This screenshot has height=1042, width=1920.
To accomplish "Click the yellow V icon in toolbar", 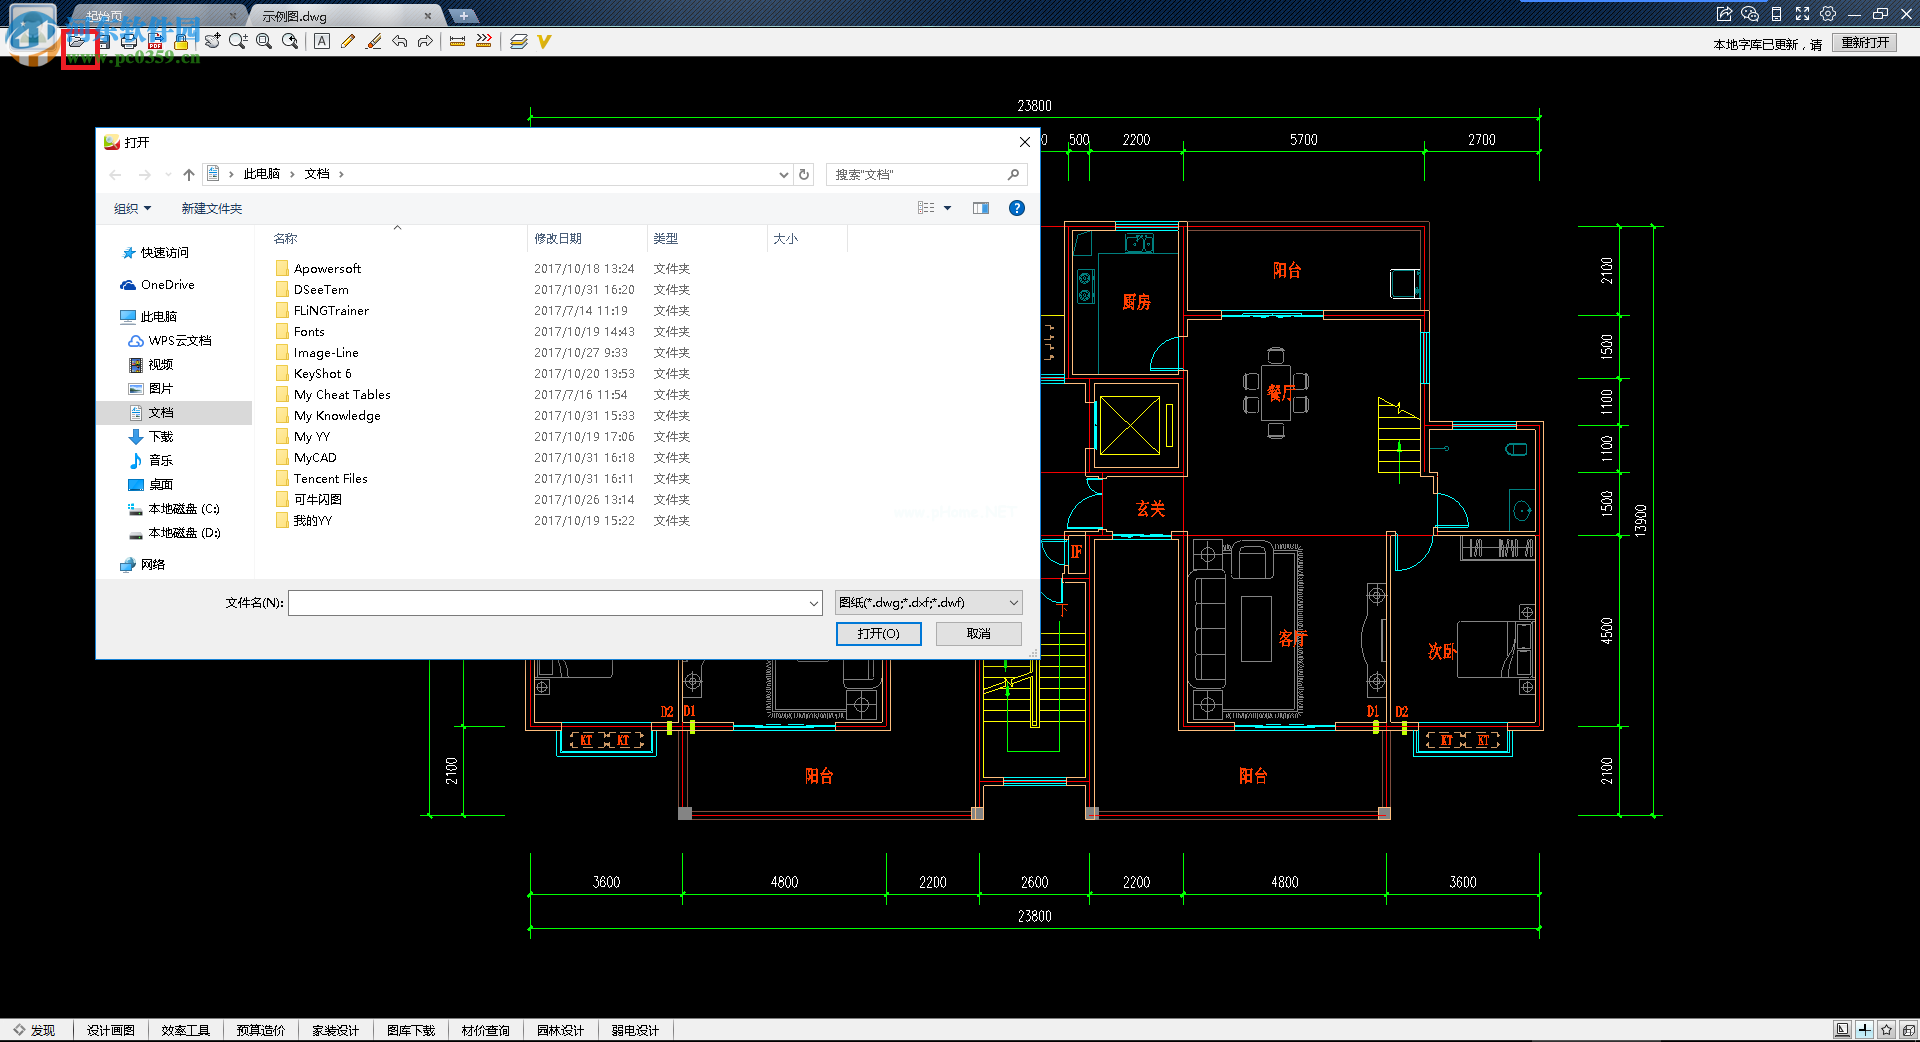I will tap(544, 41).
